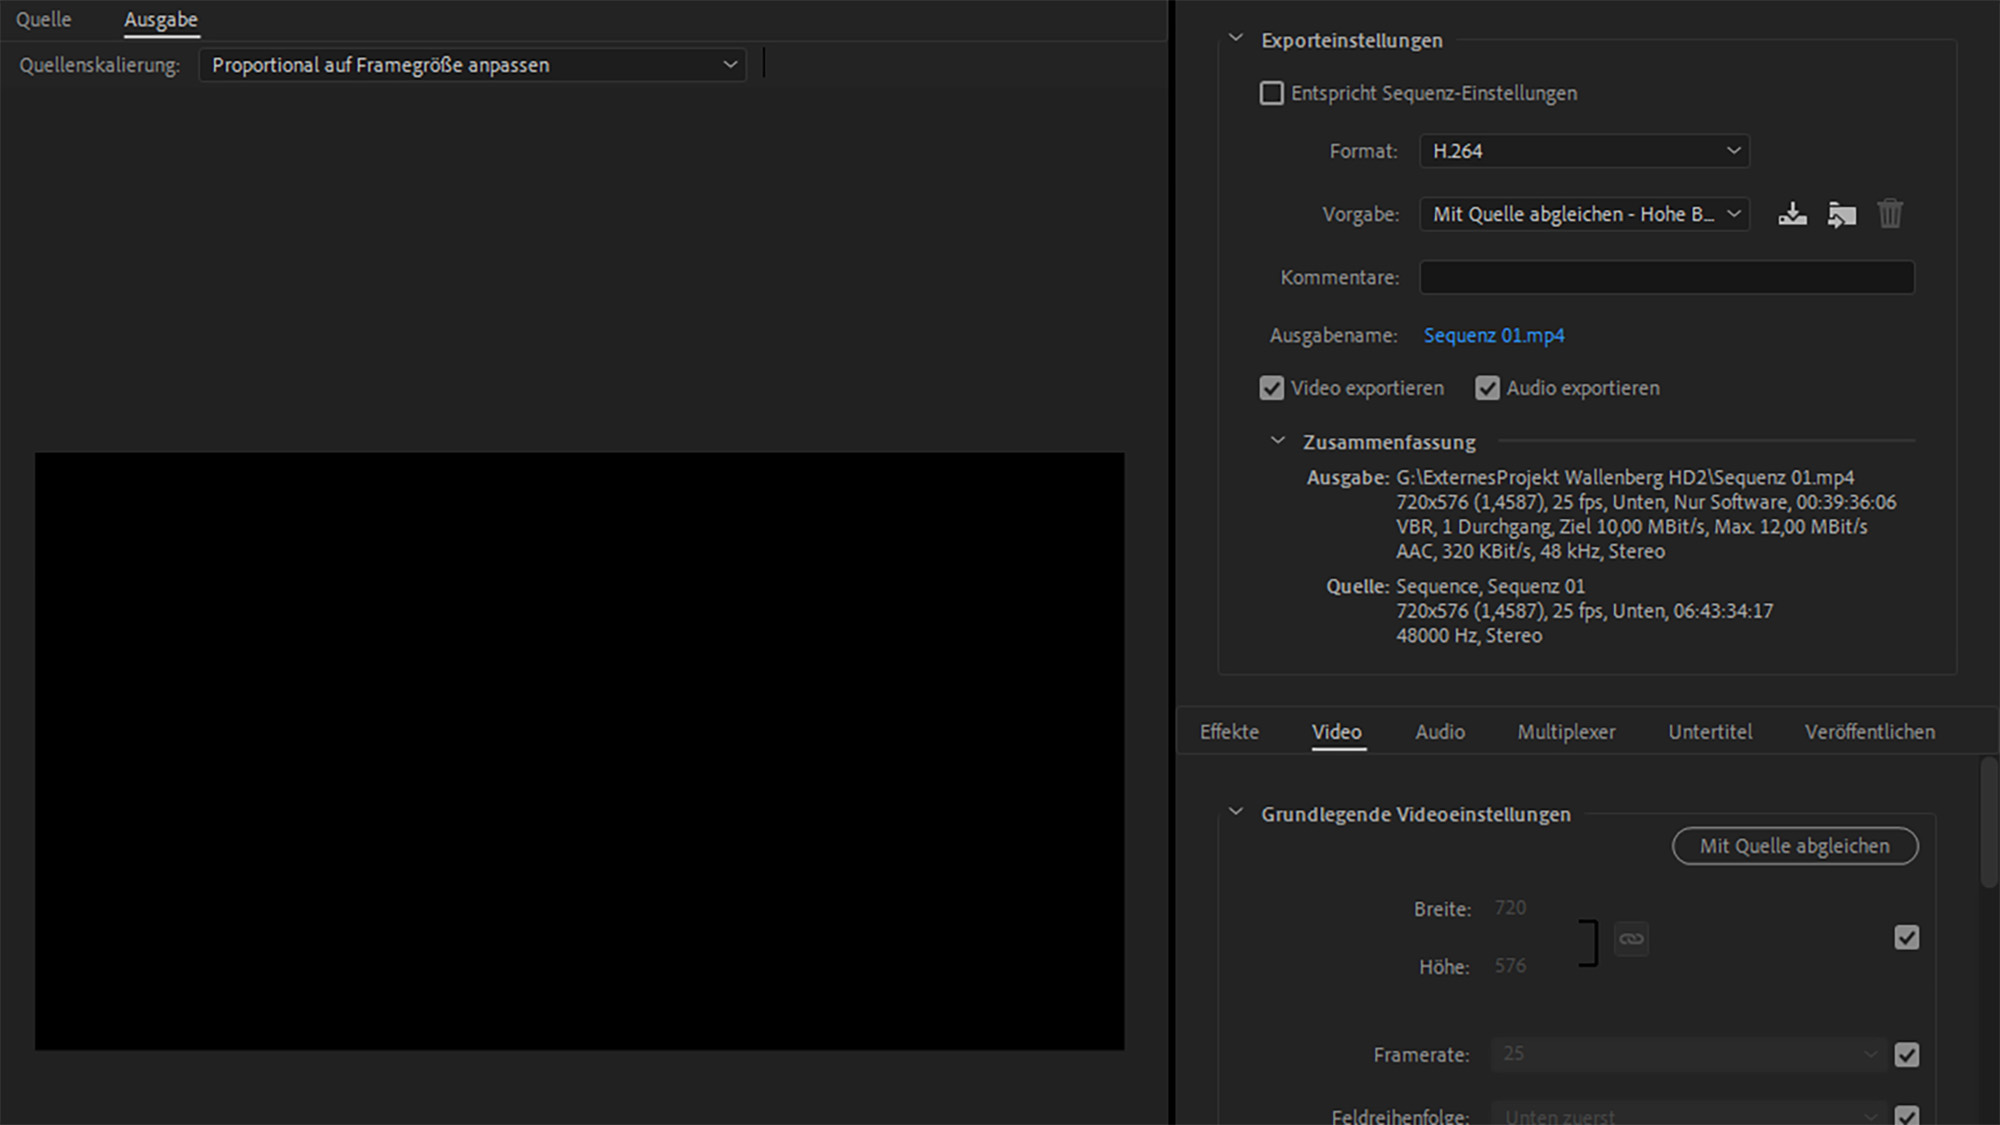This screenshot has height=1125, width=2000.
Task: Toggle the Framerate match-source checkbox
Action: (x=1906, y=1054)
